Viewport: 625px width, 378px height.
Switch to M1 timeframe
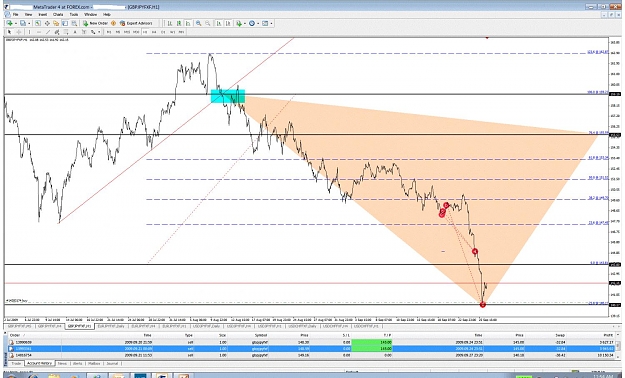(109, 32)
